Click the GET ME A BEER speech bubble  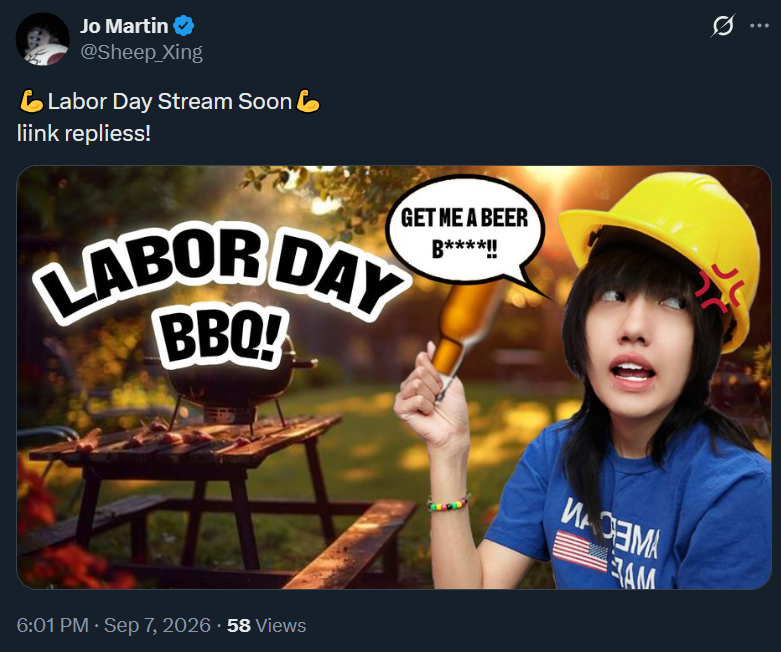coord(465,232)
